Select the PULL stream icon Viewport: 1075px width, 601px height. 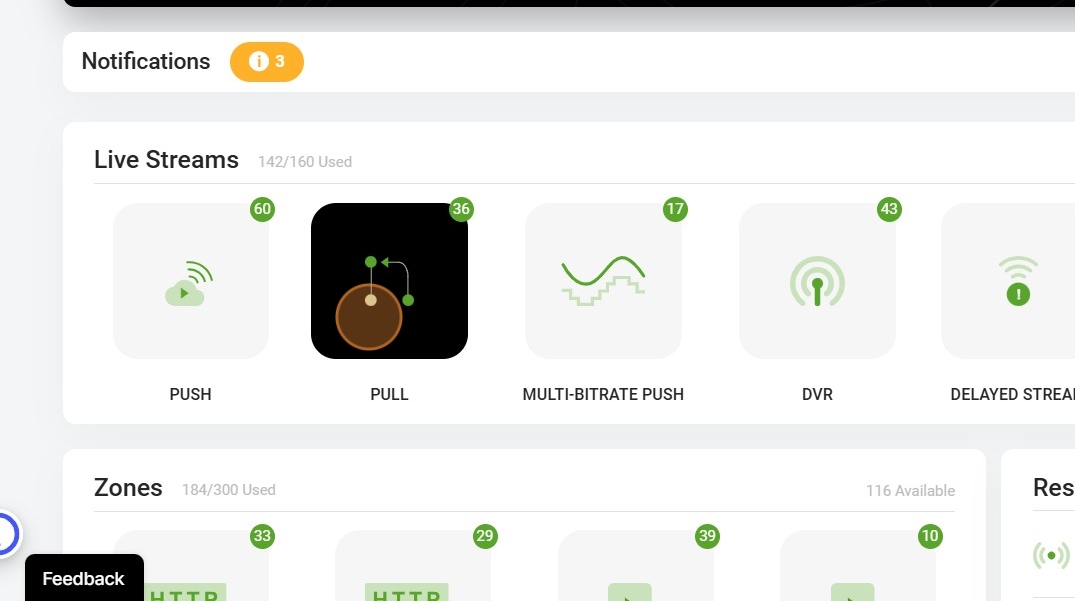[x=389, y=281]
